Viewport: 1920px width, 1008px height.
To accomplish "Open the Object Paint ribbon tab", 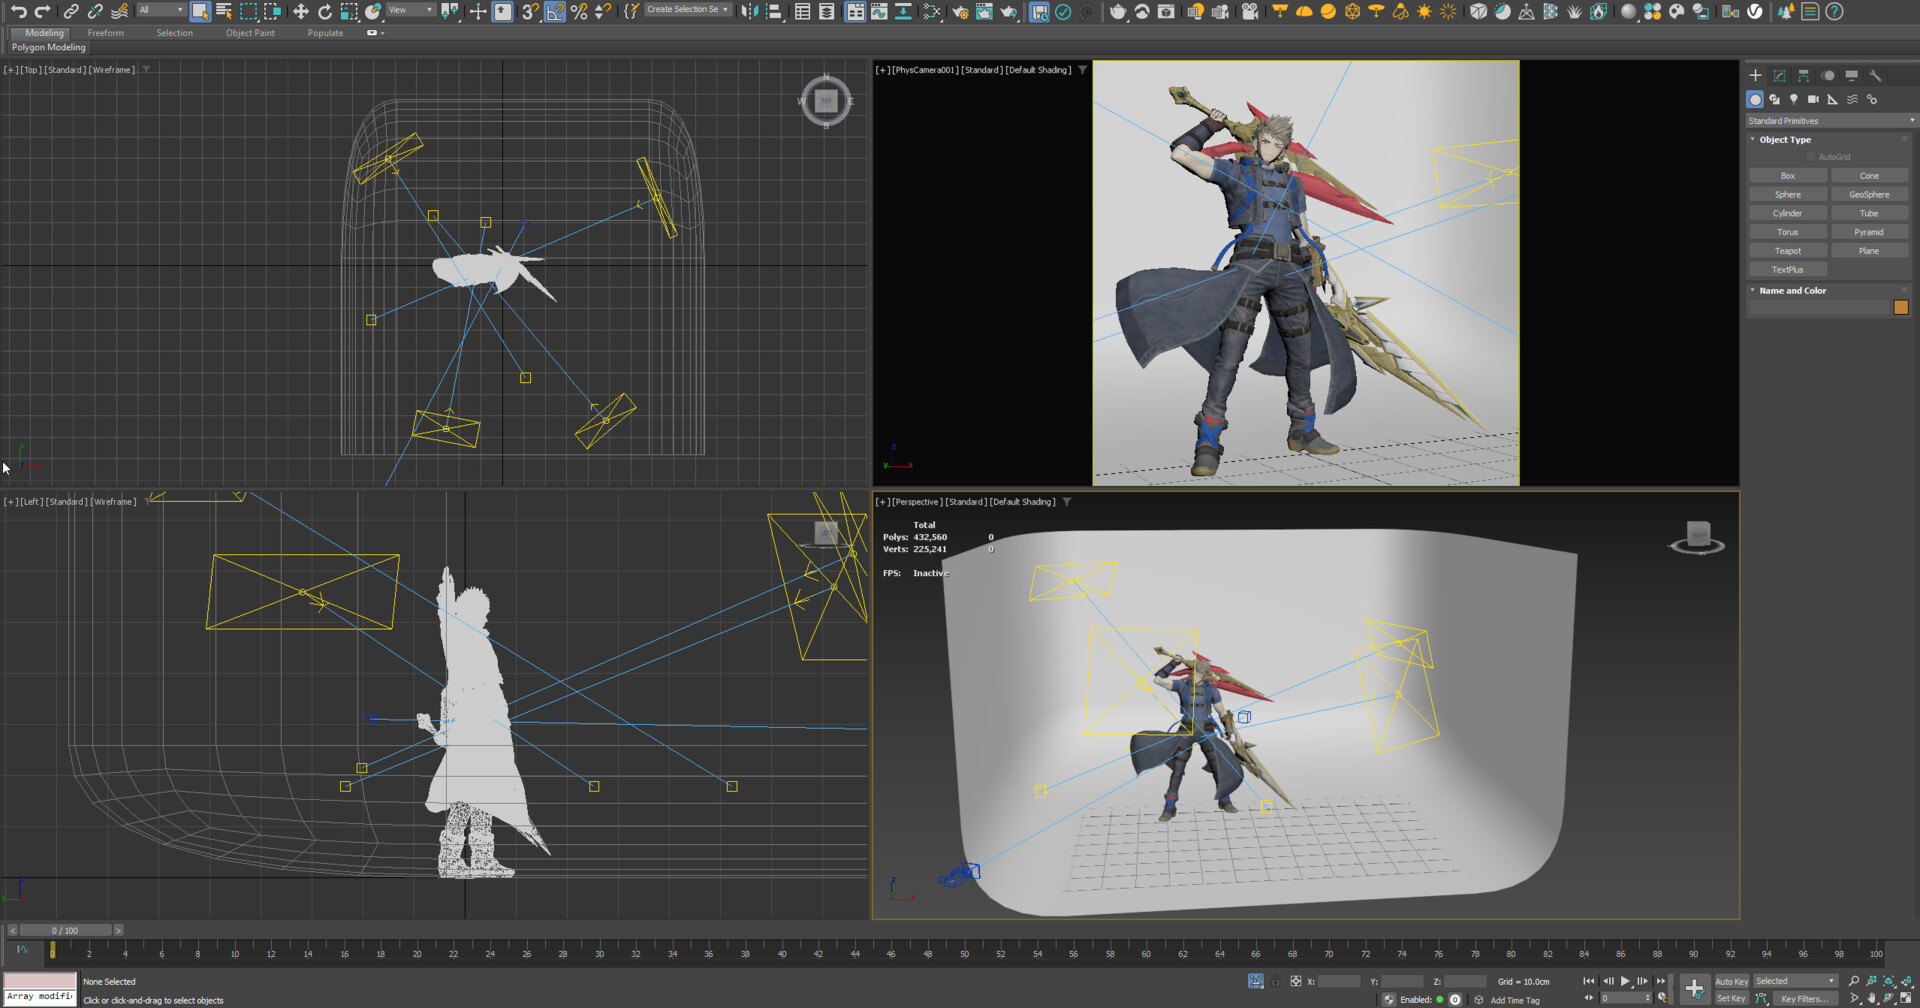I will coord(250,33).
